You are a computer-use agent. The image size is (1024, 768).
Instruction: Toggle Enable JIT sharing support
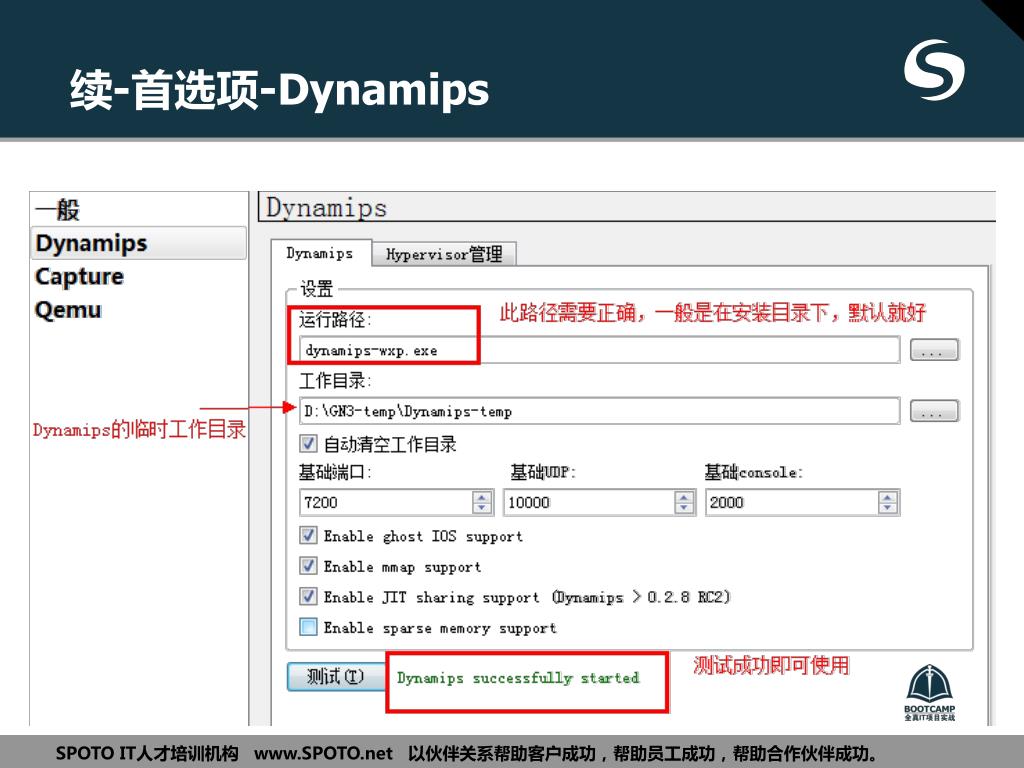tap(308, 596)
